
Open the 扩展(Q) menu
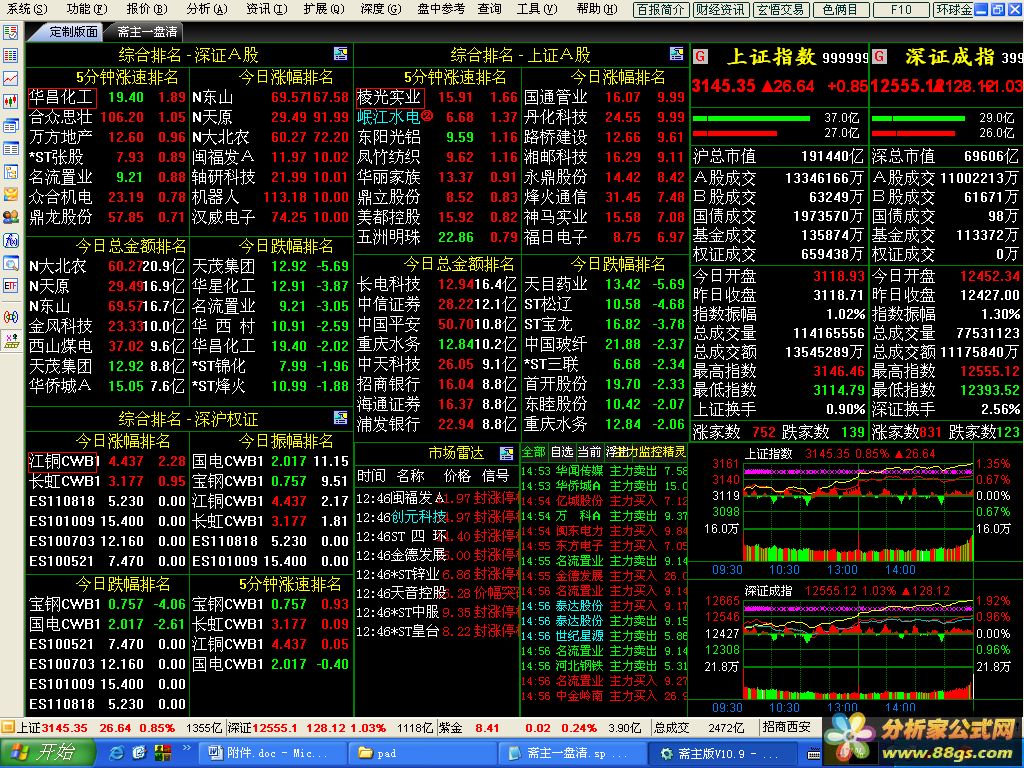point(324,8)
